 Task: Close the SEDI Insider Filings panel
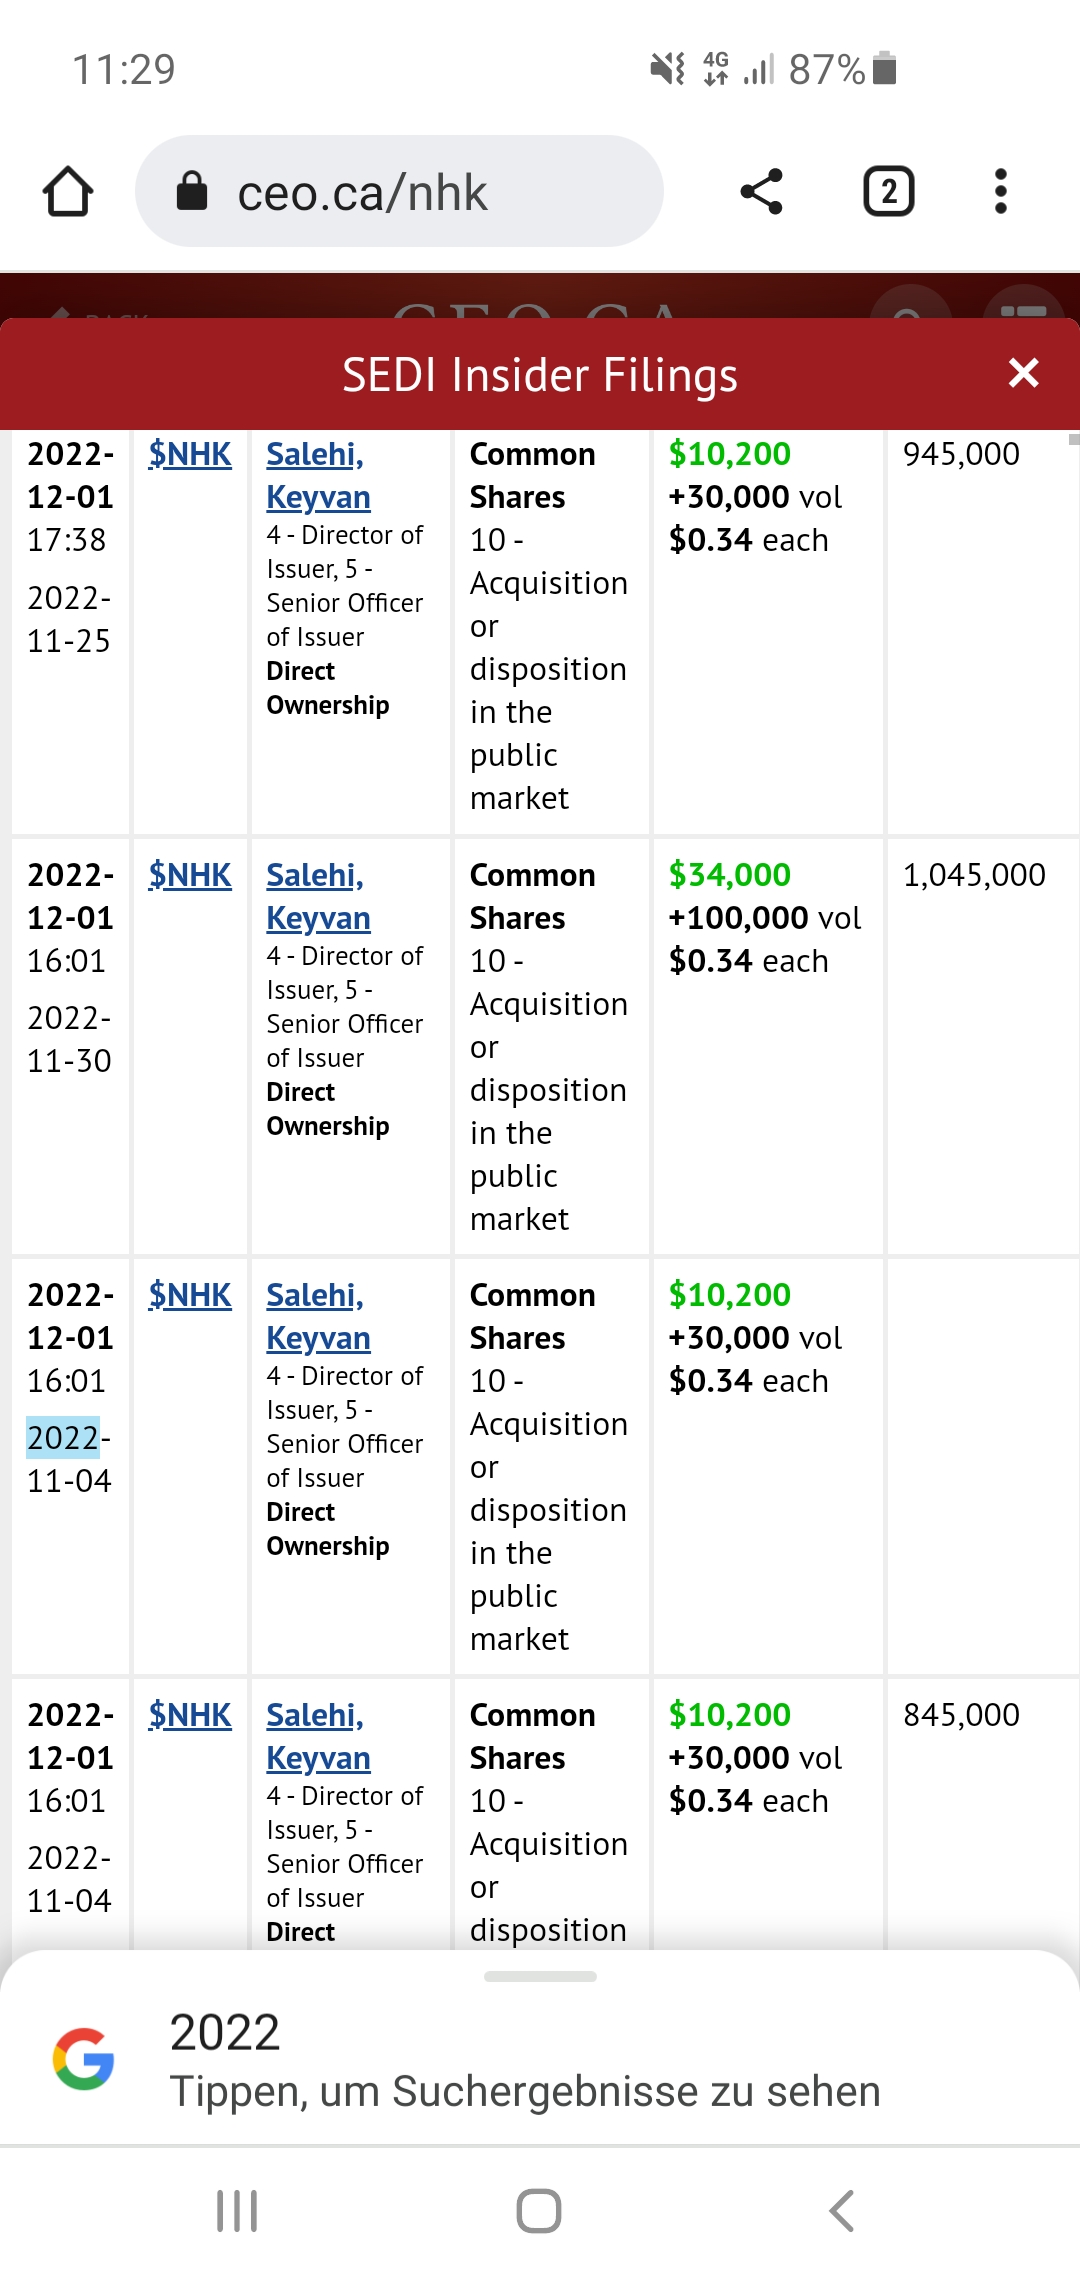tap(1023, 373)
